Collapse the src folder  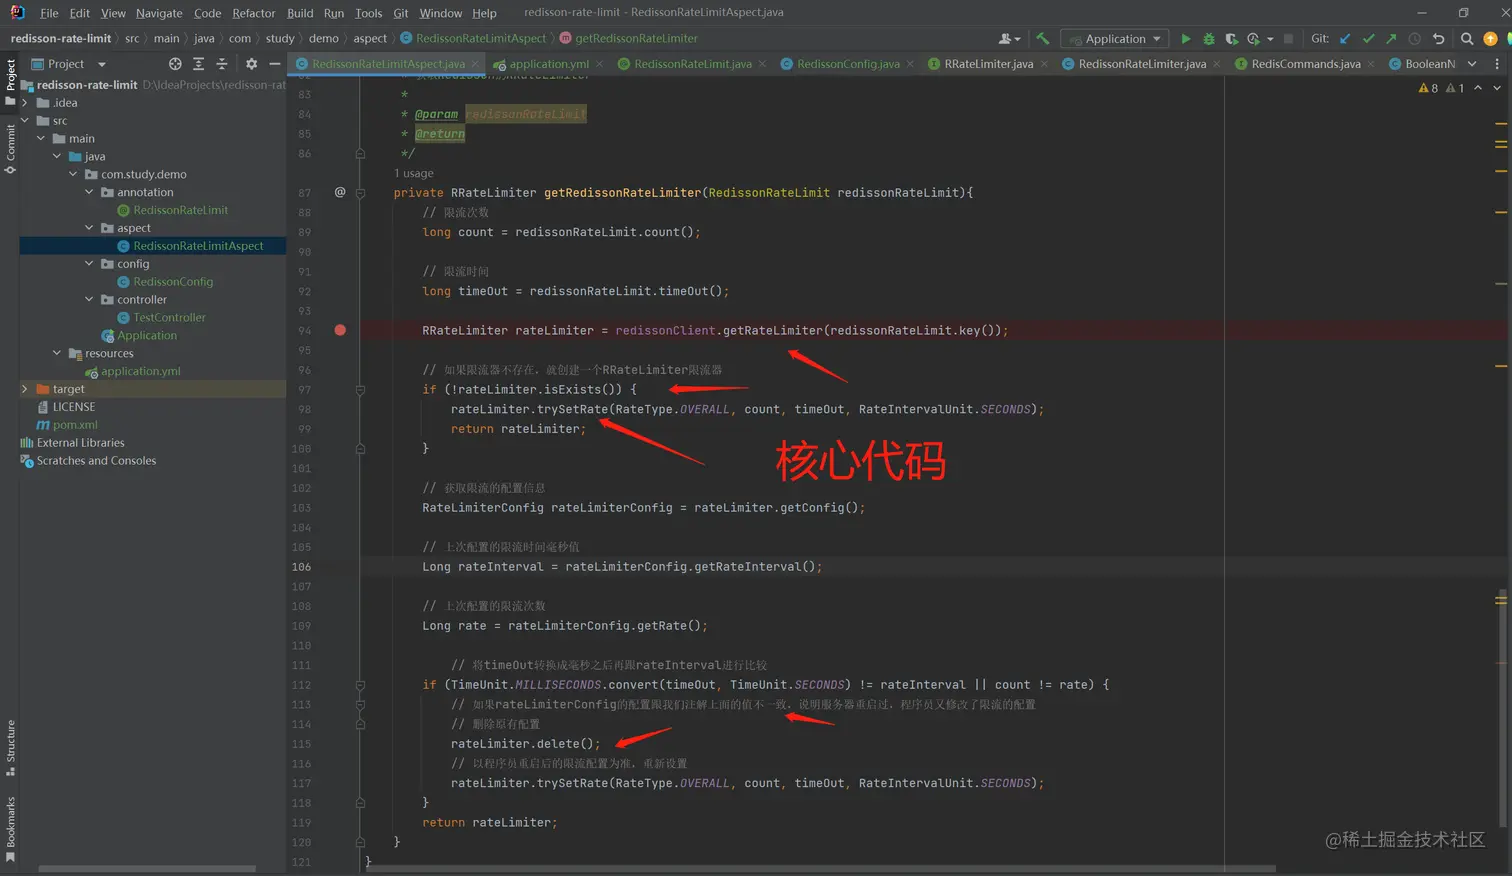pos(25,121)
